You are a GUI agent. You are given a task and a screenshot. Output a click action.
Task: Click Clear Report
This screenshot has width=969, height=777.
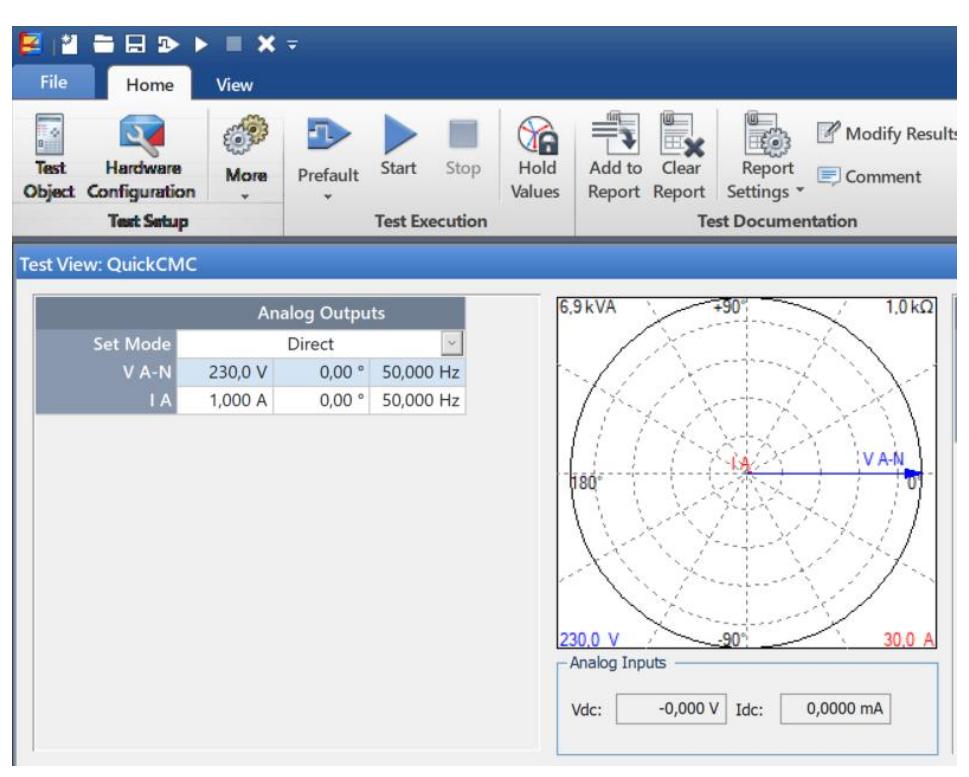point(680,156)
